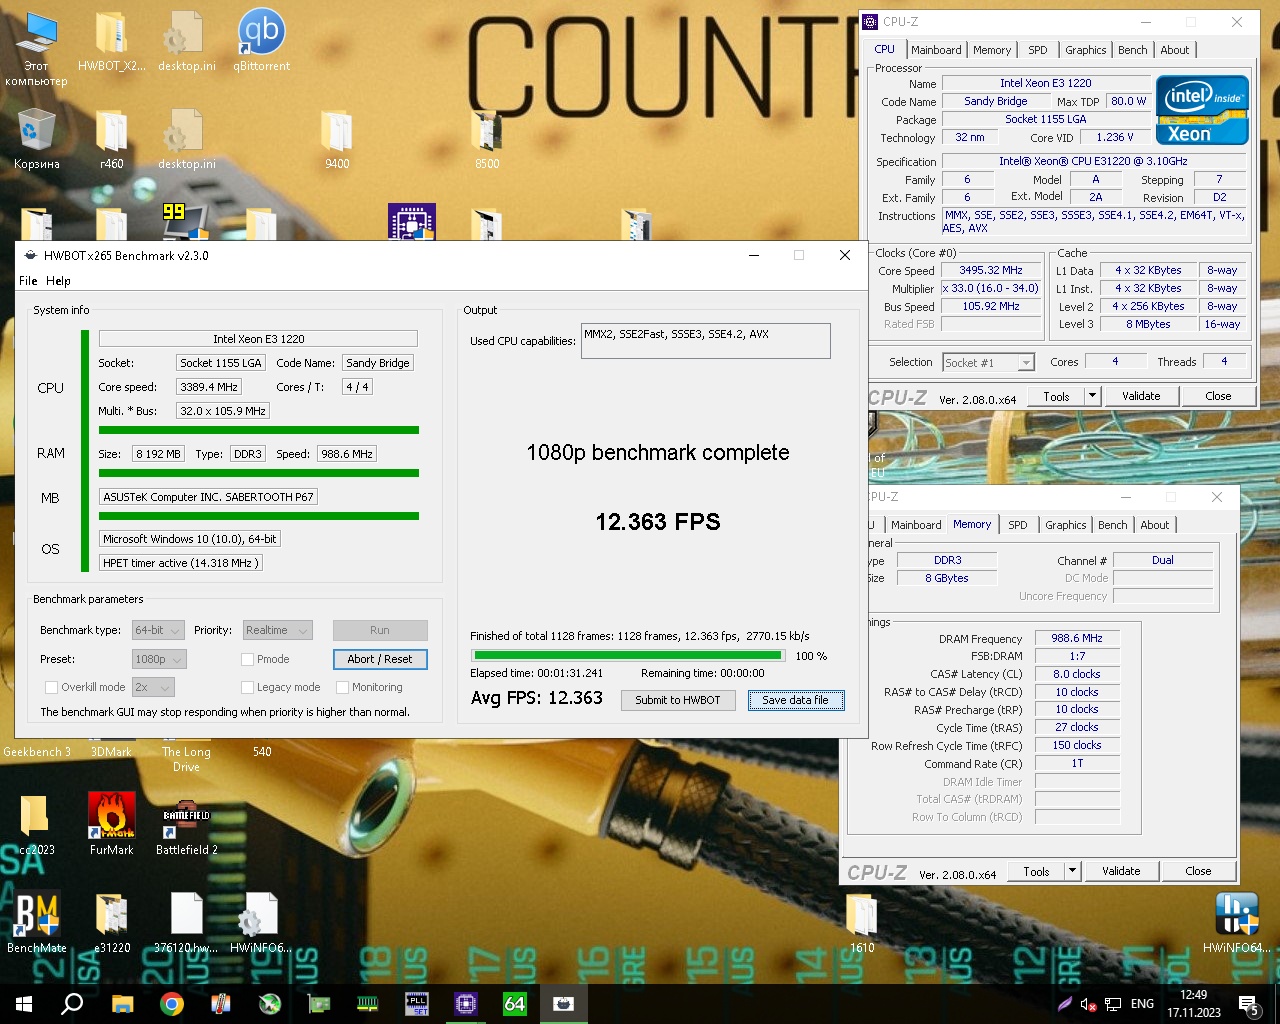Open the HWiNFO6 settings file icon
The height and width of the screenshot is (1024, 1280).
pyautogui.click(x=260, y=920)
